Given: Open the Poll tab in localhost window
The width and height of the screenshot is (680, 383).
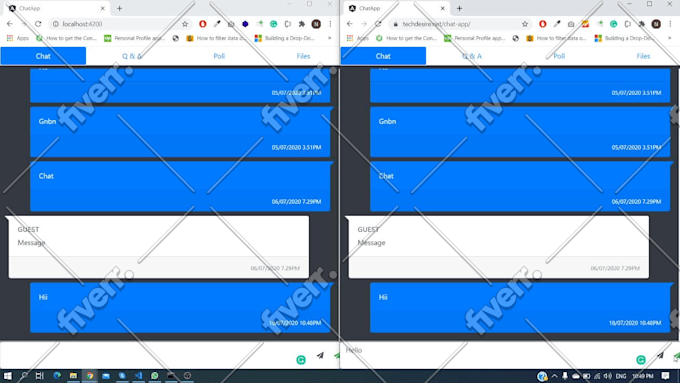Looking at the screenshot, I should point(219,56).
